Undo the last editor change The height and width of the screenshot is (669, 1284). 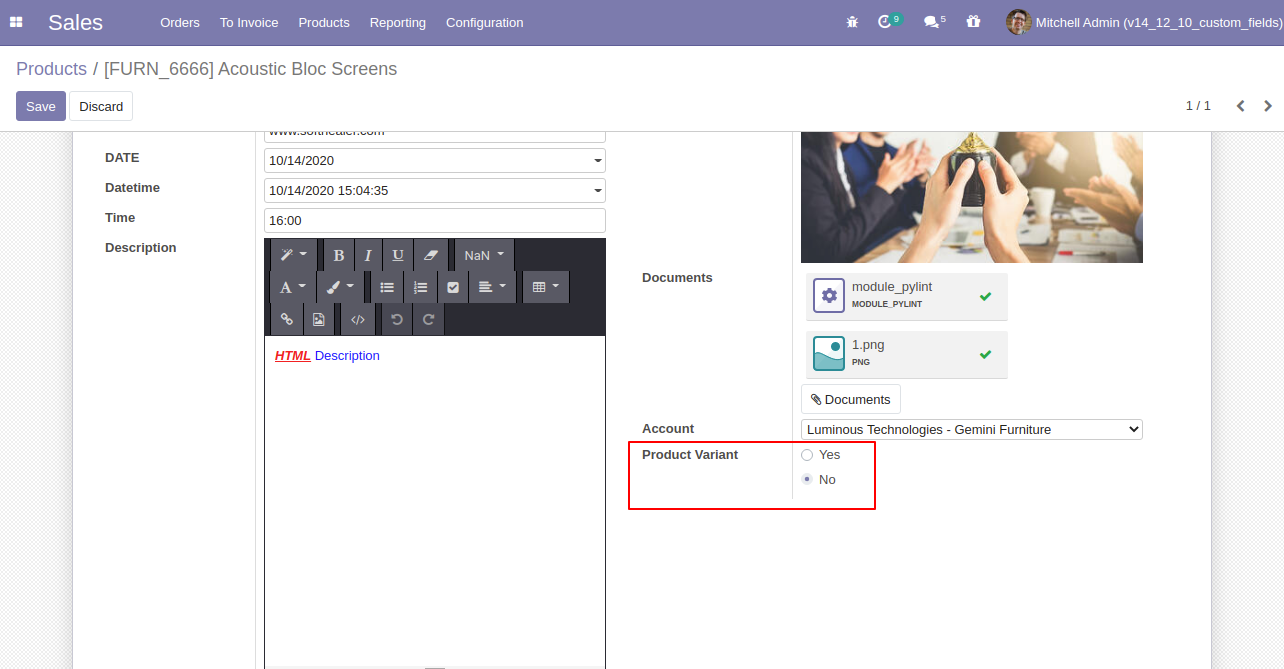point(397,319)
